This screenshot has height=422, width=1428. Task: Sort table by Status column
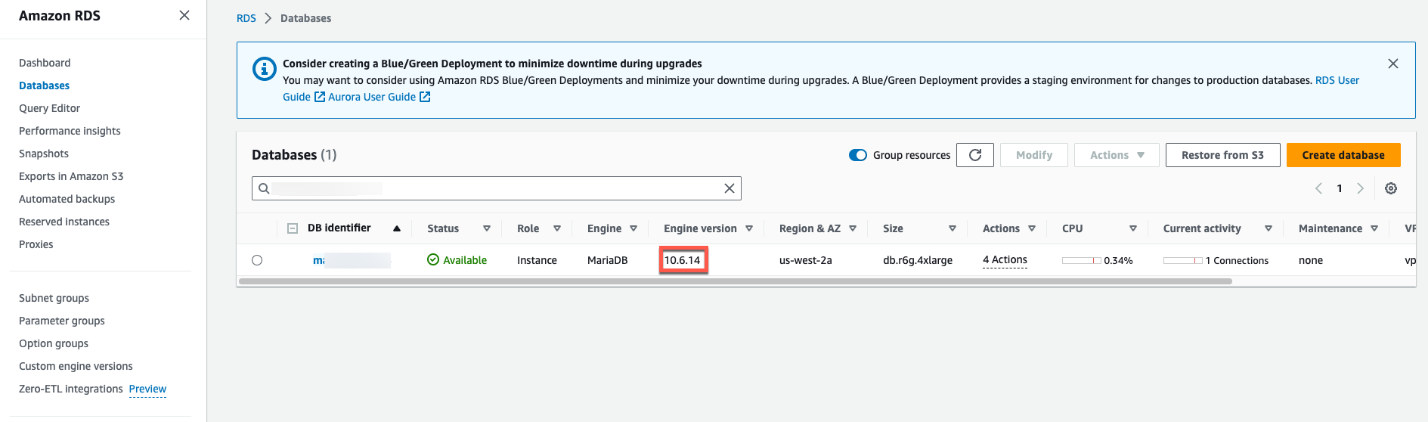(487, 228)
